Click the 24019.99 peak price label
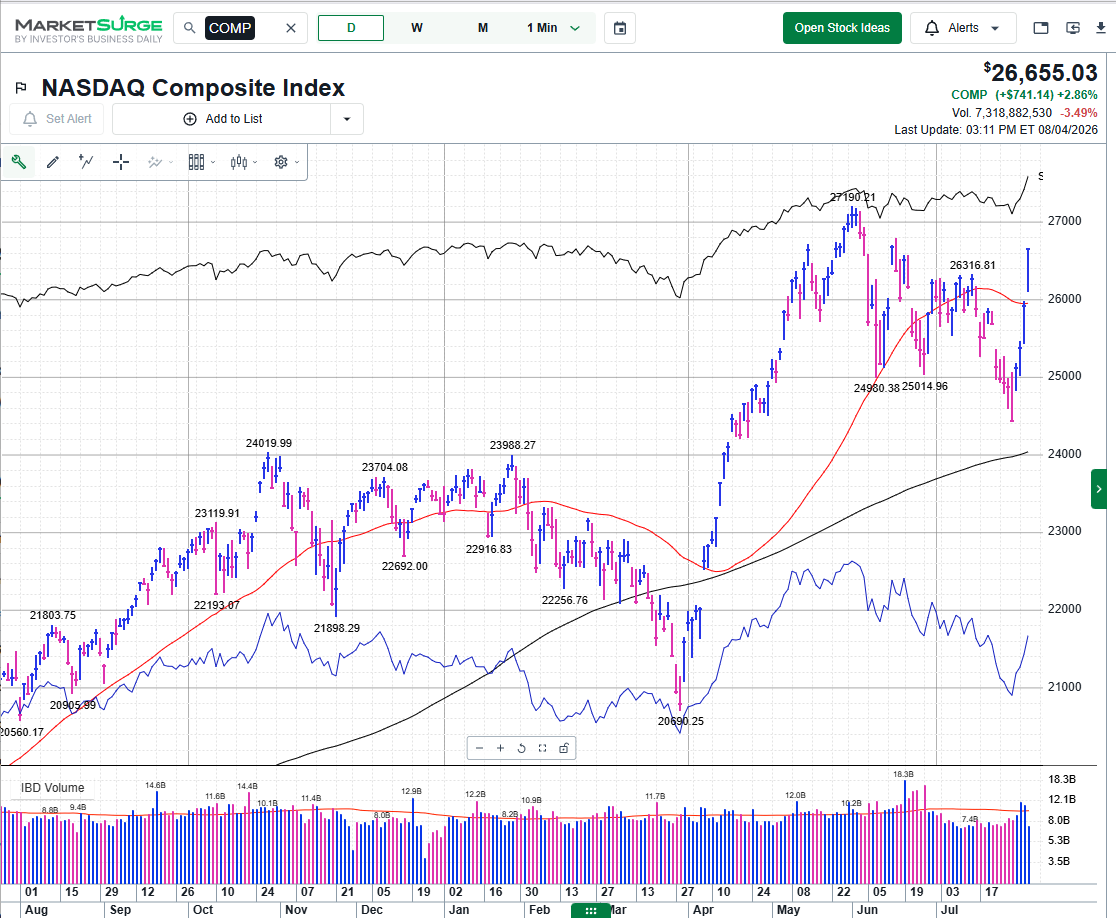The width and height of the screenshot is (1116, 918). point(268,443)
